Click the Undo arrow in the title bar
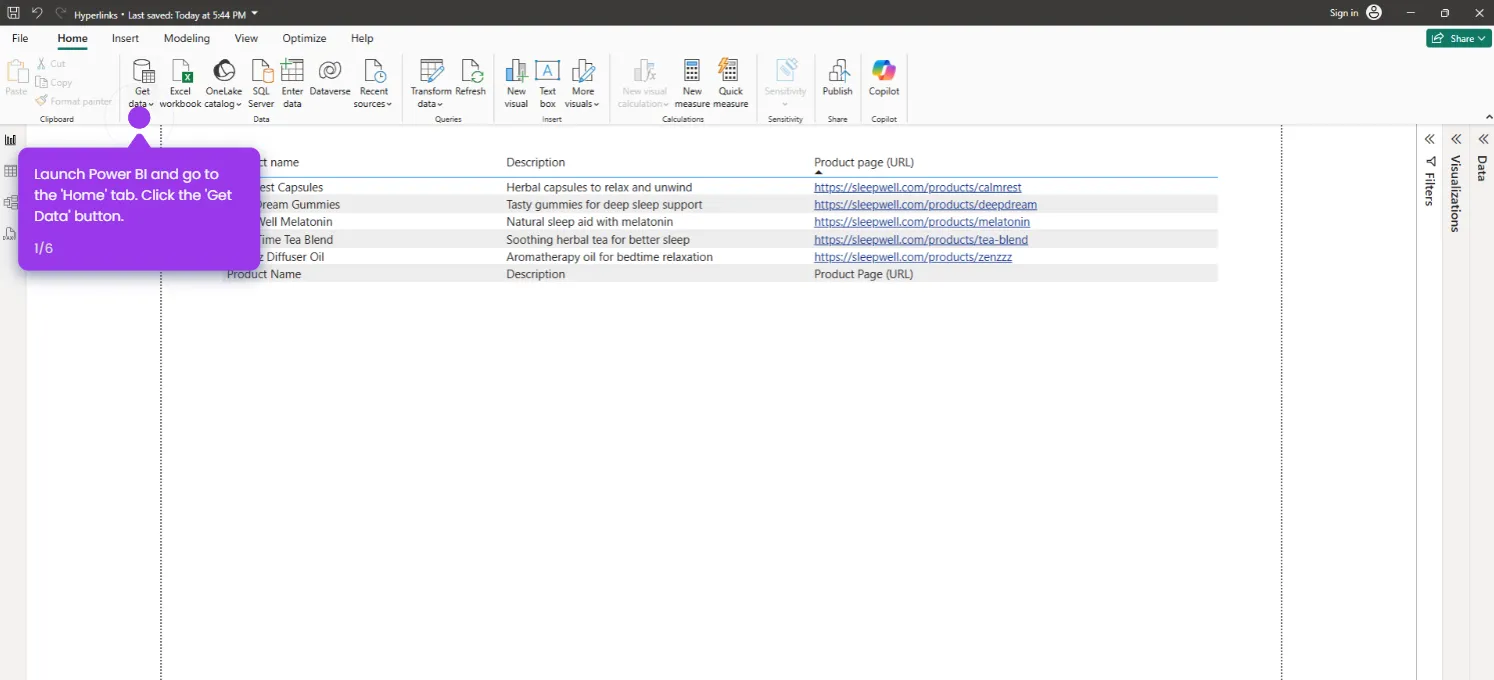The image size is (1494, 680). point(37,13)
